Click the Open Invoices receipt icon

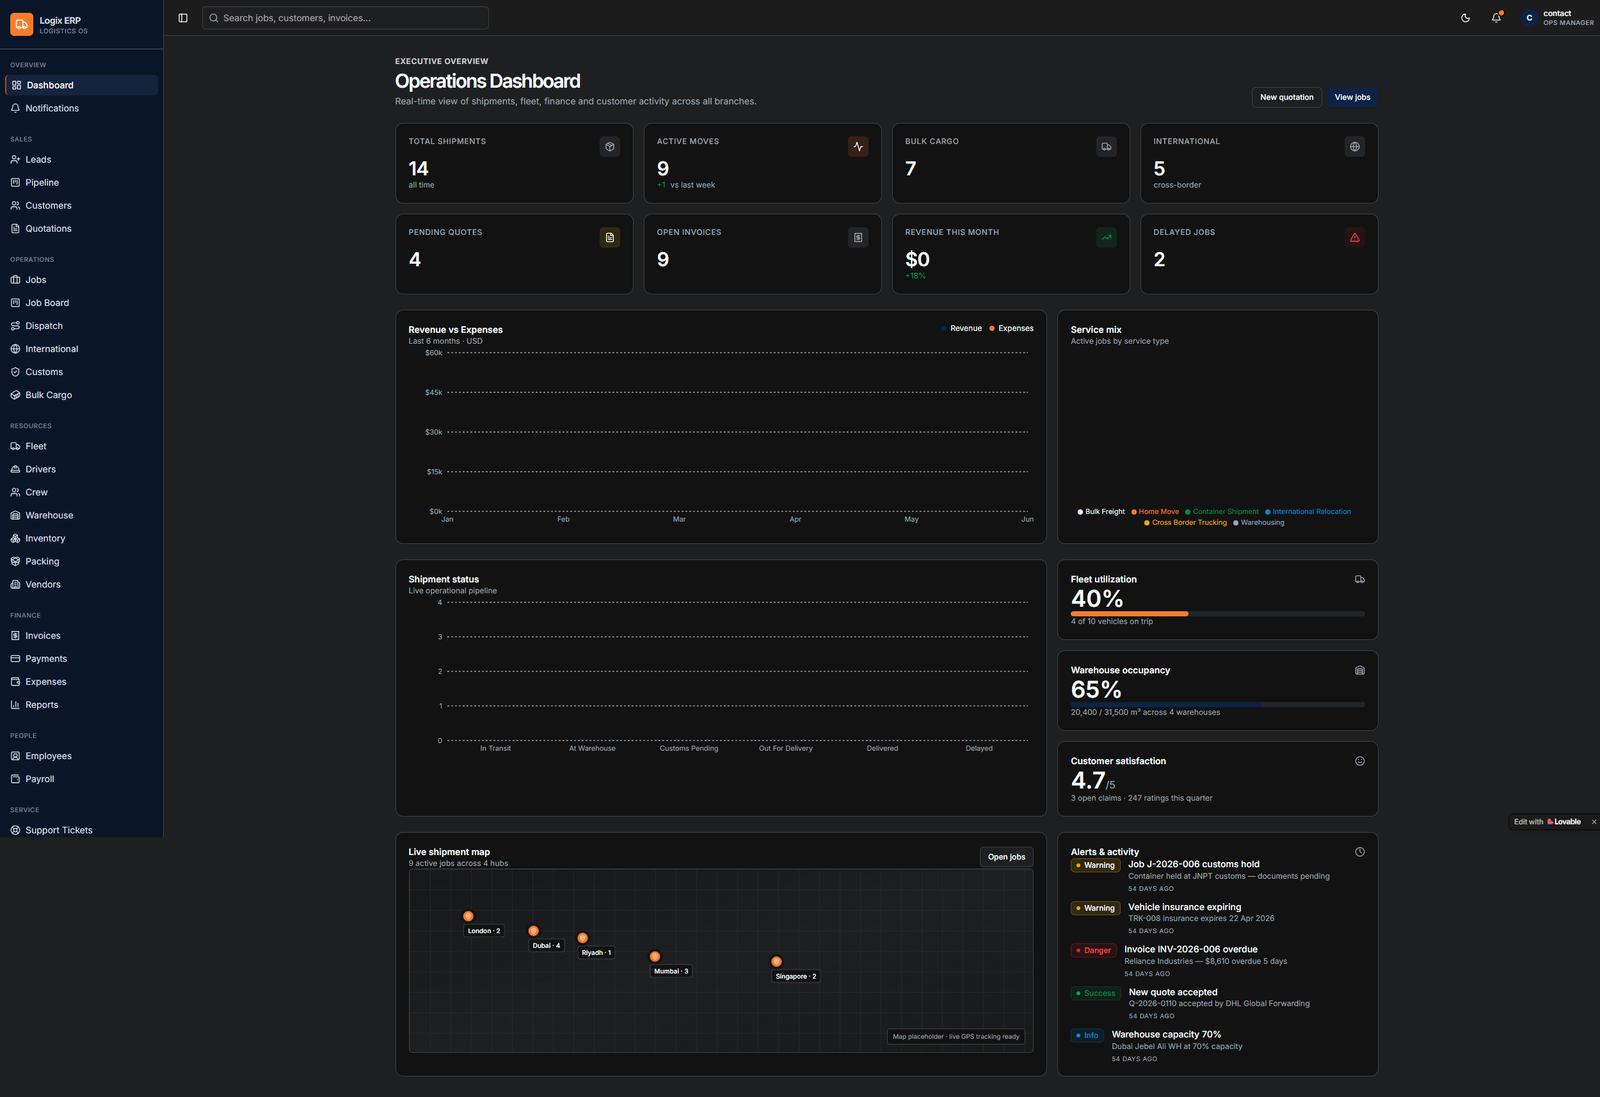[x=858, y=238]
